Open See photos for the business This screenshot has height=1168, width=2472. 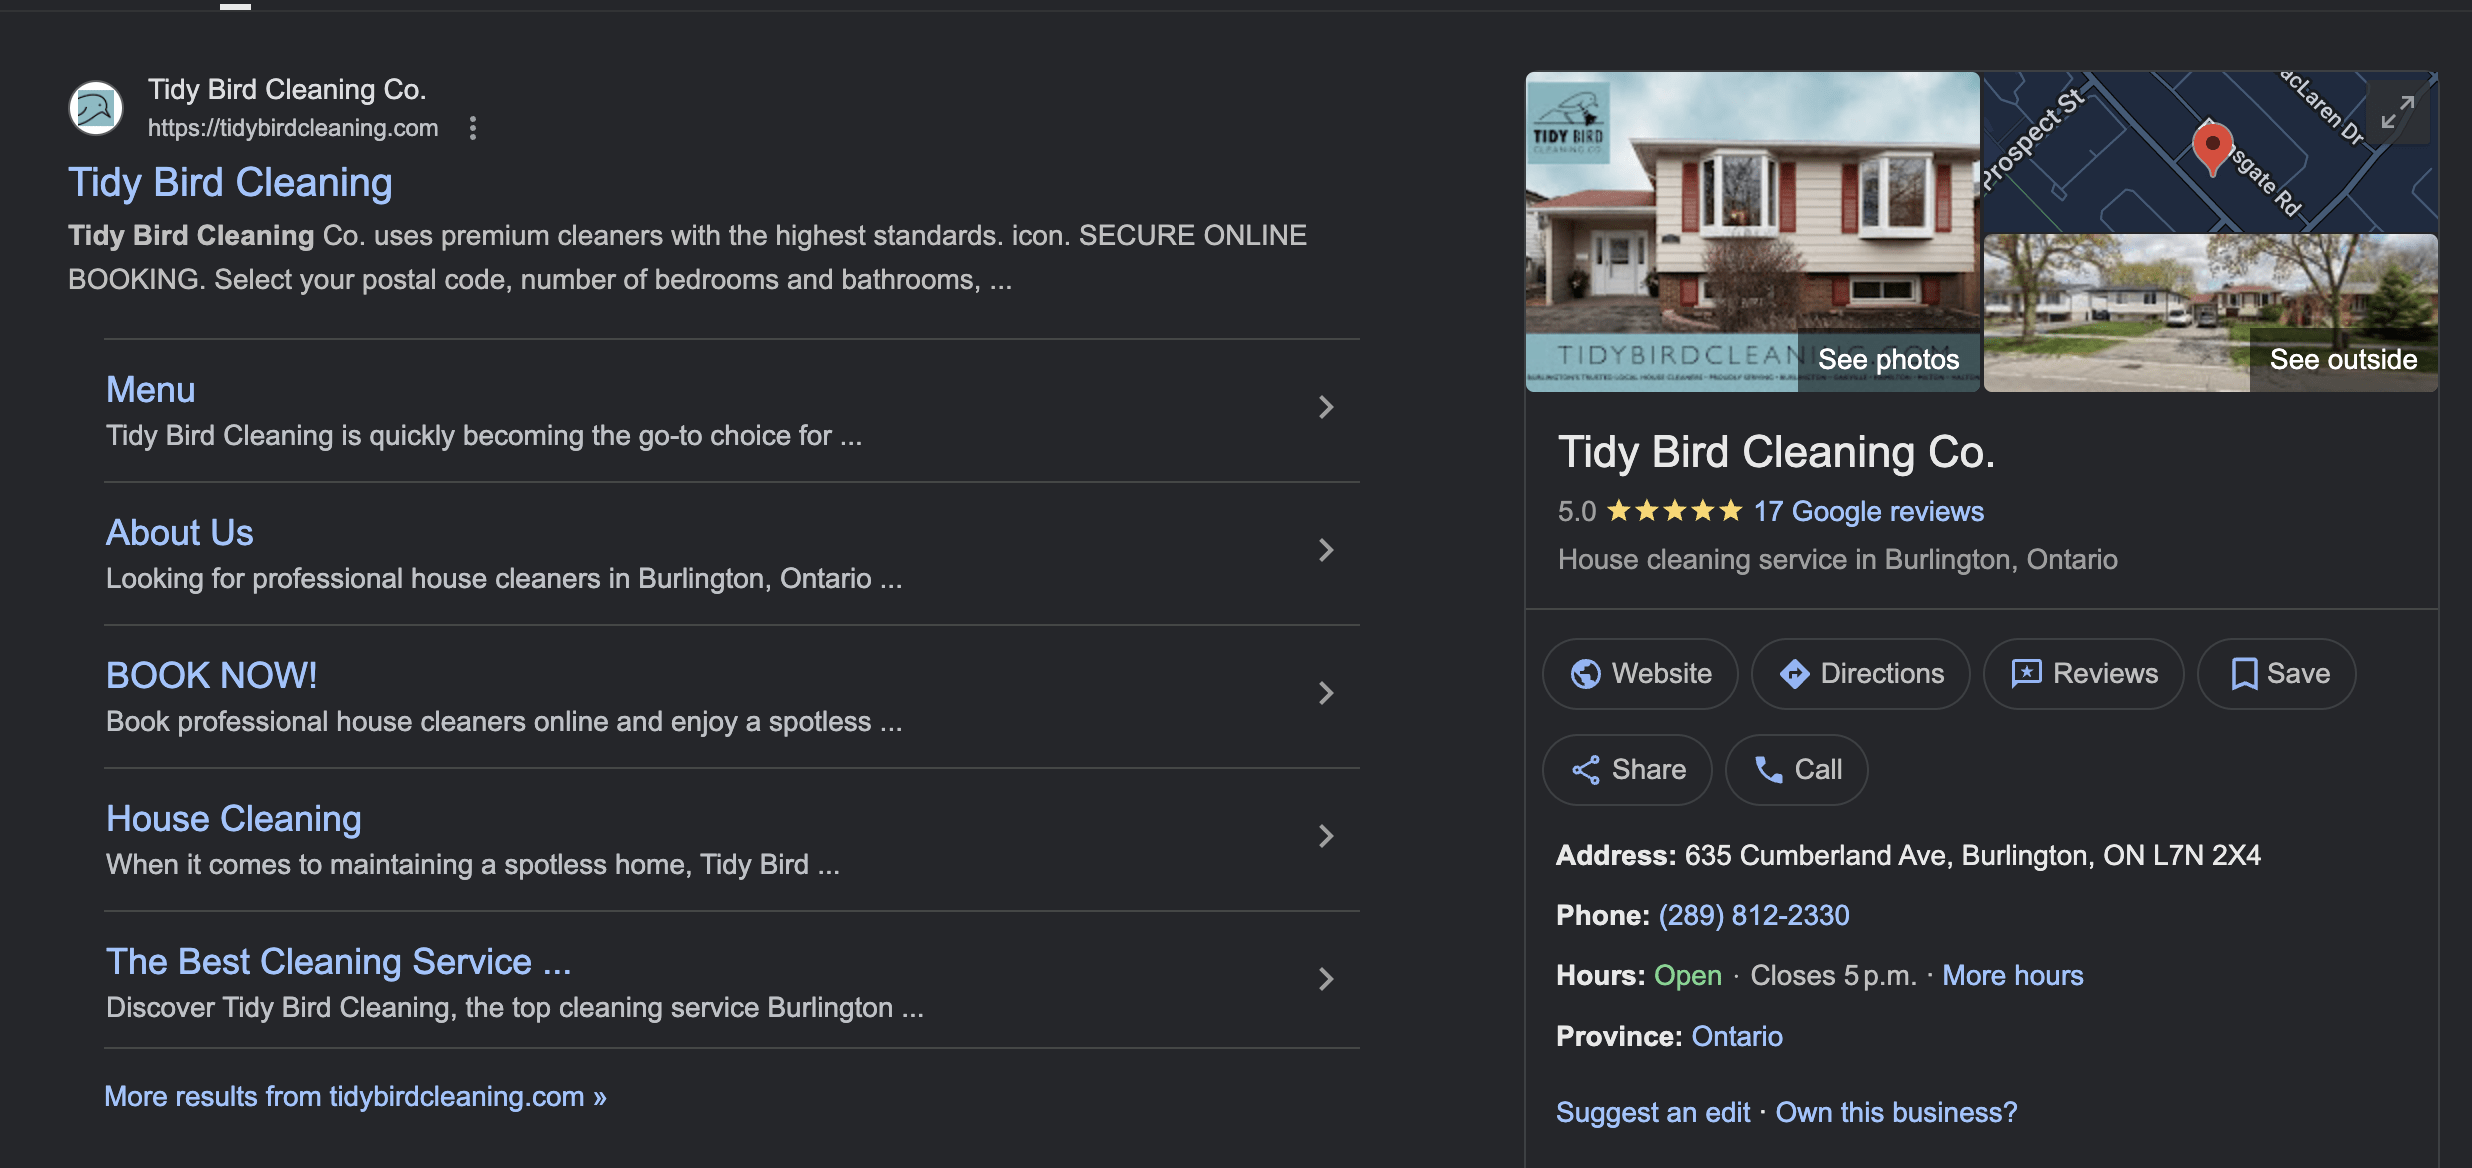1889,359
